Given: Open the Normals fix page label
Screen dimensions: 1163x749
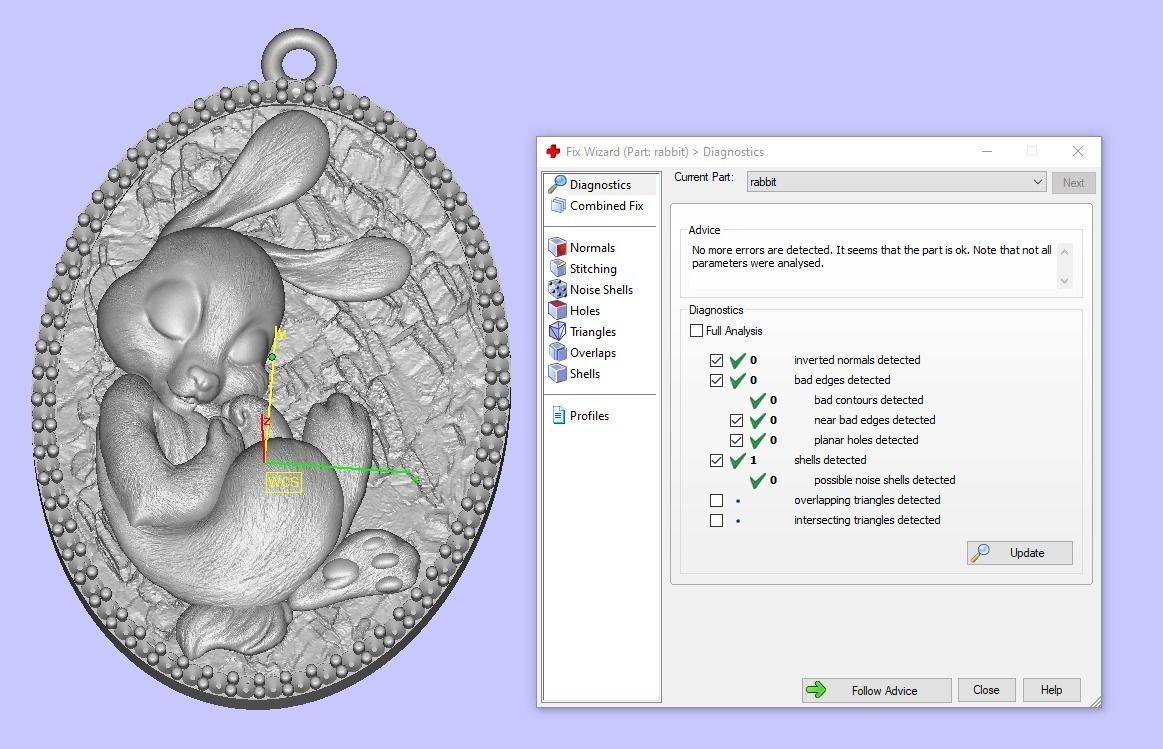Looking at the screenshot, I should [592, 248].
